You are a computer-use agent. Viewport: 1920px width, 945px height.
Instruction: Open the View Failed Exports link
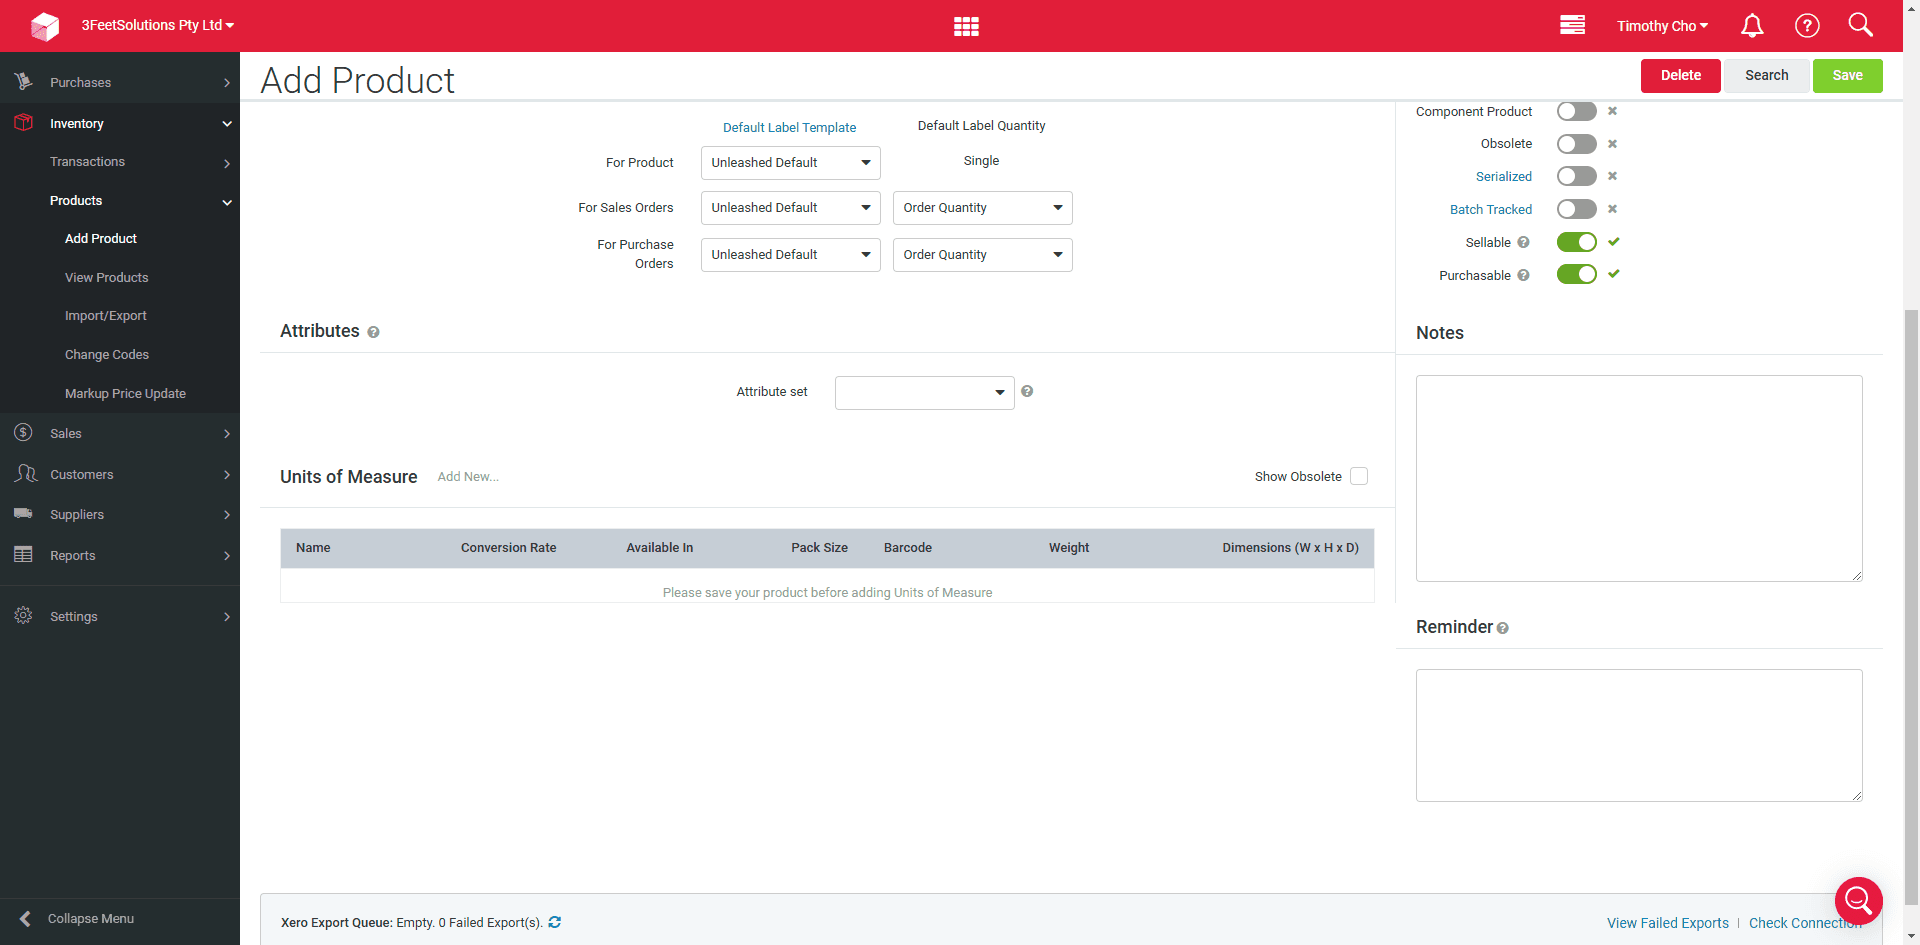tap(1667, 923)
